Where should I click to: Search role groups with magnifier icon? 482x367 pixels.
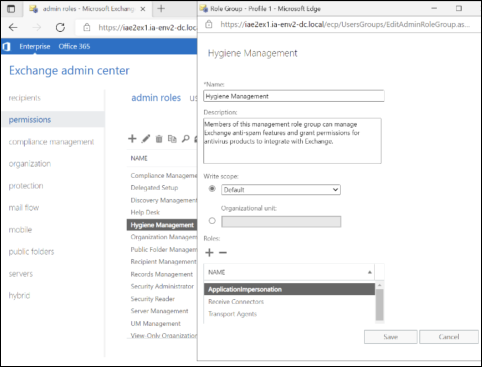coord(185,139)
